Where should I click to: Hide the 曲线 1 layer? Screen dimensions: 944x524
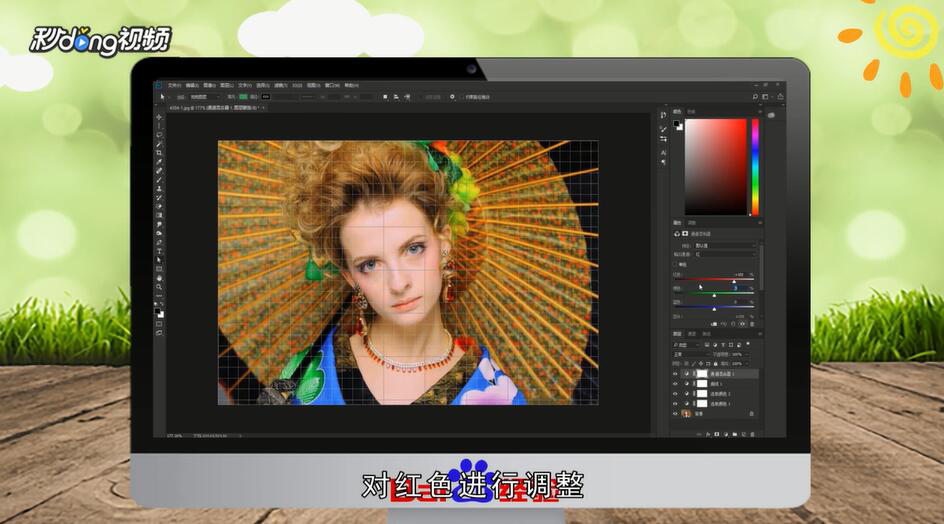[675, 384]
